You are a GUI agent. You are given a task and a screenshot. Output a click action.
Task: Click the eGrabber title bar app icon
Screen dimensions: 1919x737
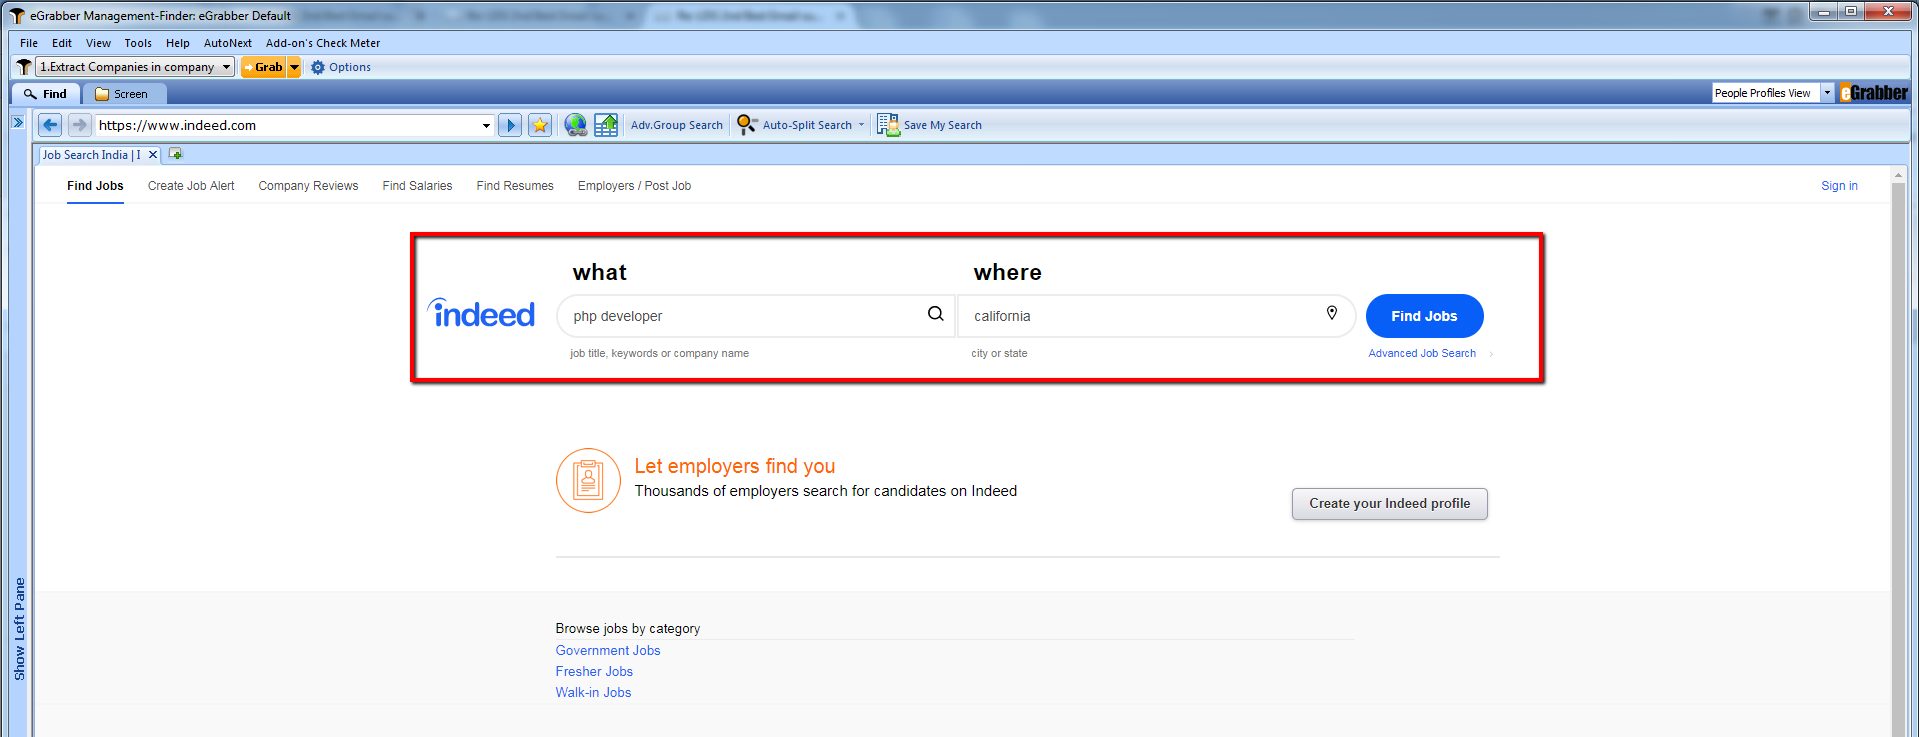(x=17, y=15)
